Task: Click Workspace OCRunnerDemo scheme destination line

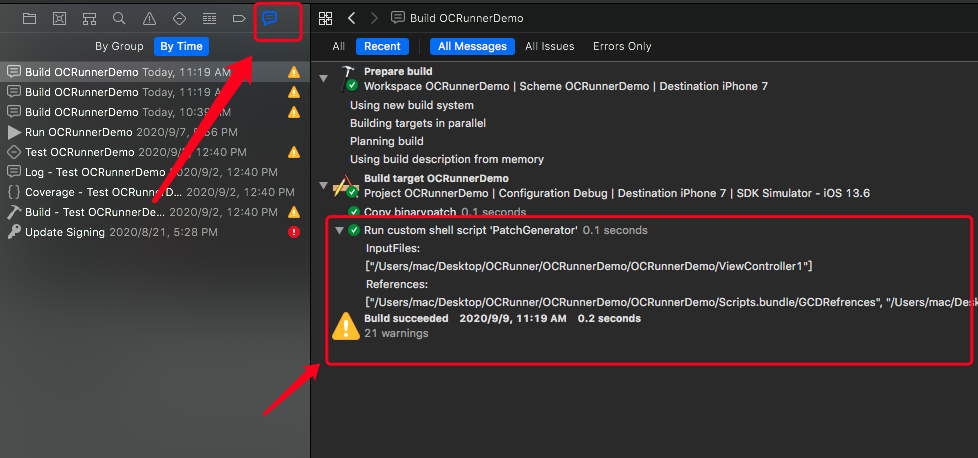Action: point(566,86)
